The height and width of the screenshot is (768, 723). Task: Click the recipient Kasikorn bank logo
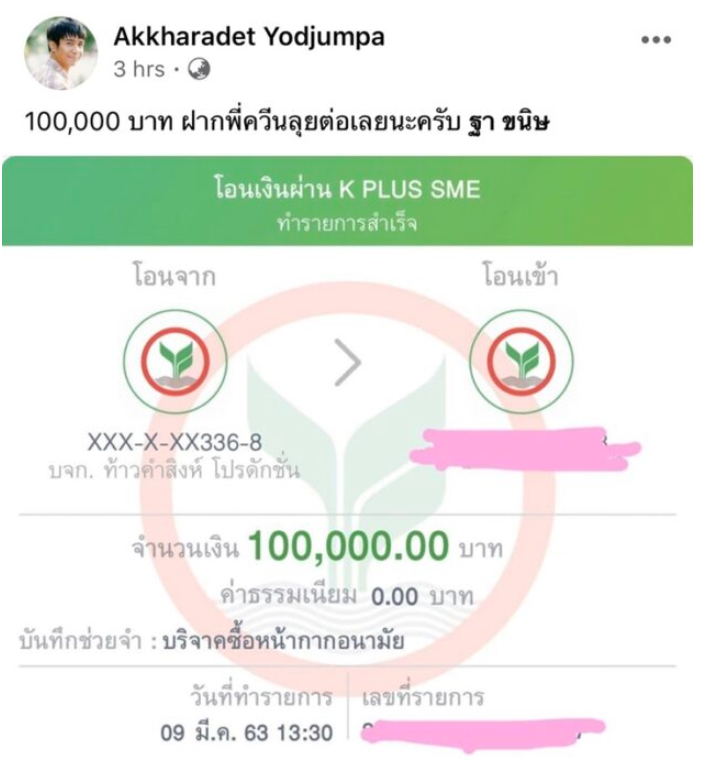(521, 361)
